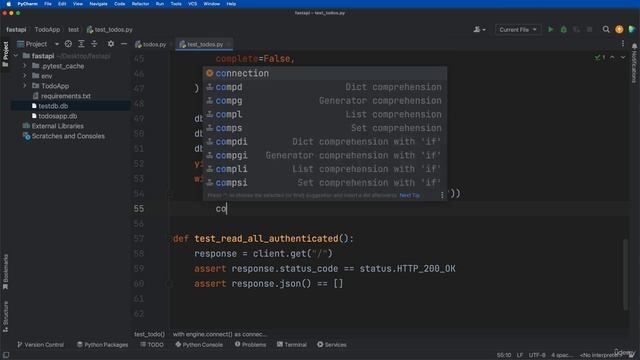Select todosapp.db file in project tree
The image size is (640, 360).
[58, 116]
